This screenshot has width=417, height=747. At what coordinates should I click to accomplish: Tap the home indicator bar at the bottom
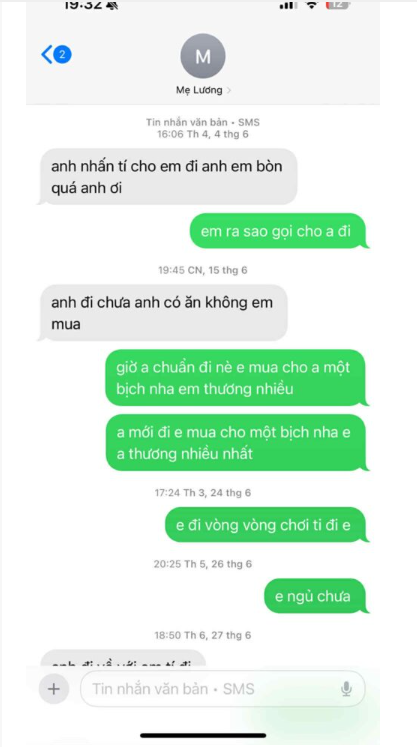pyautogui.click(x=203, y=735)
